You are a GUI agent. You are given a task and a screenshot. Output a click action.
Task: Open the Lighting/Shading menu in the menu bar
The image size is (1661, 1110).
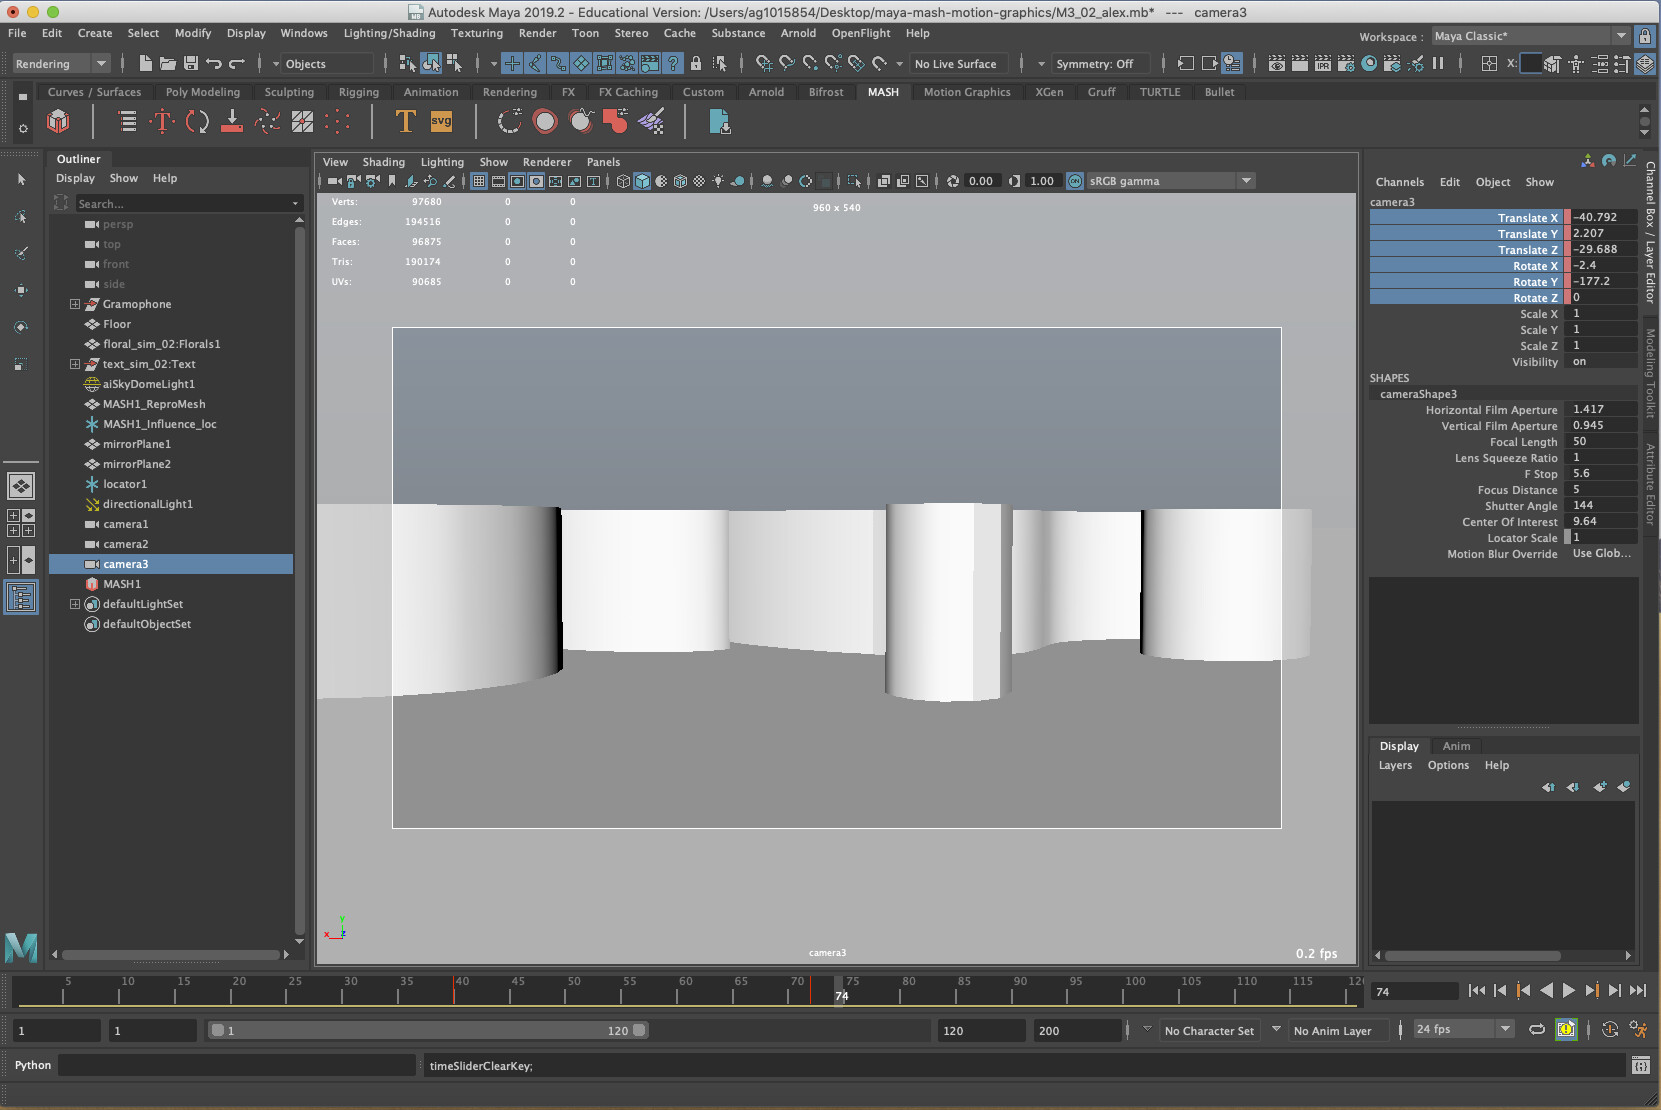pos(389,33)
